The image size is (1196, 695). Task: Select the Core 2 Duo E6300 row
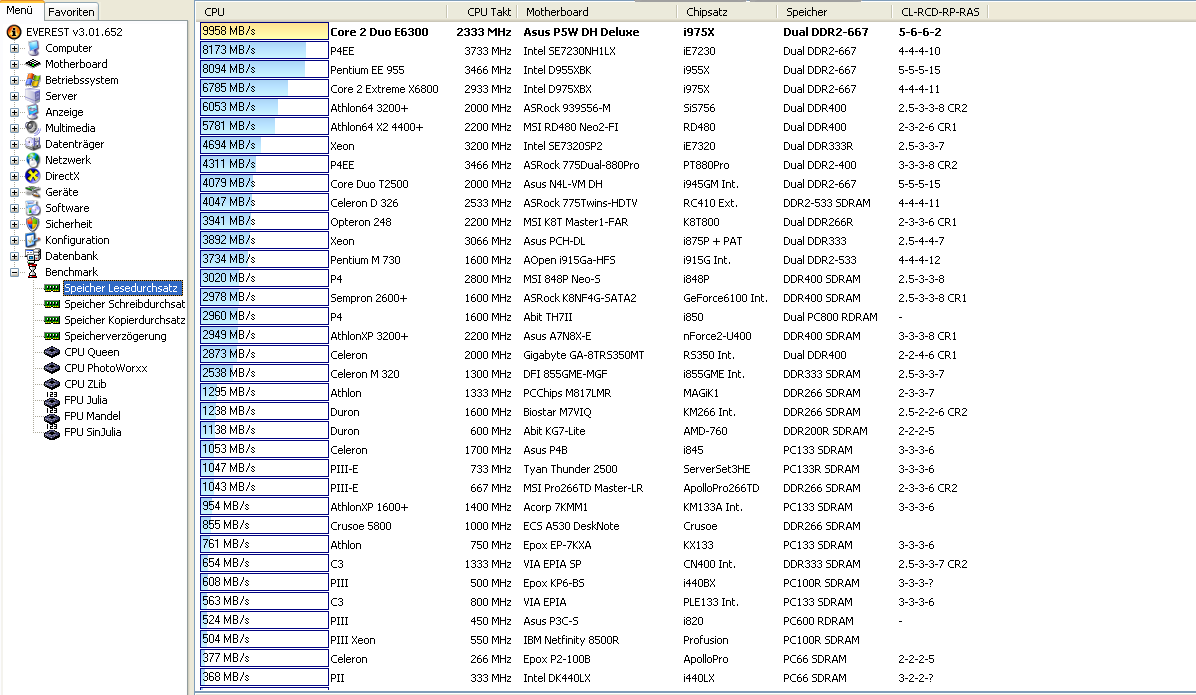[595, 32]
